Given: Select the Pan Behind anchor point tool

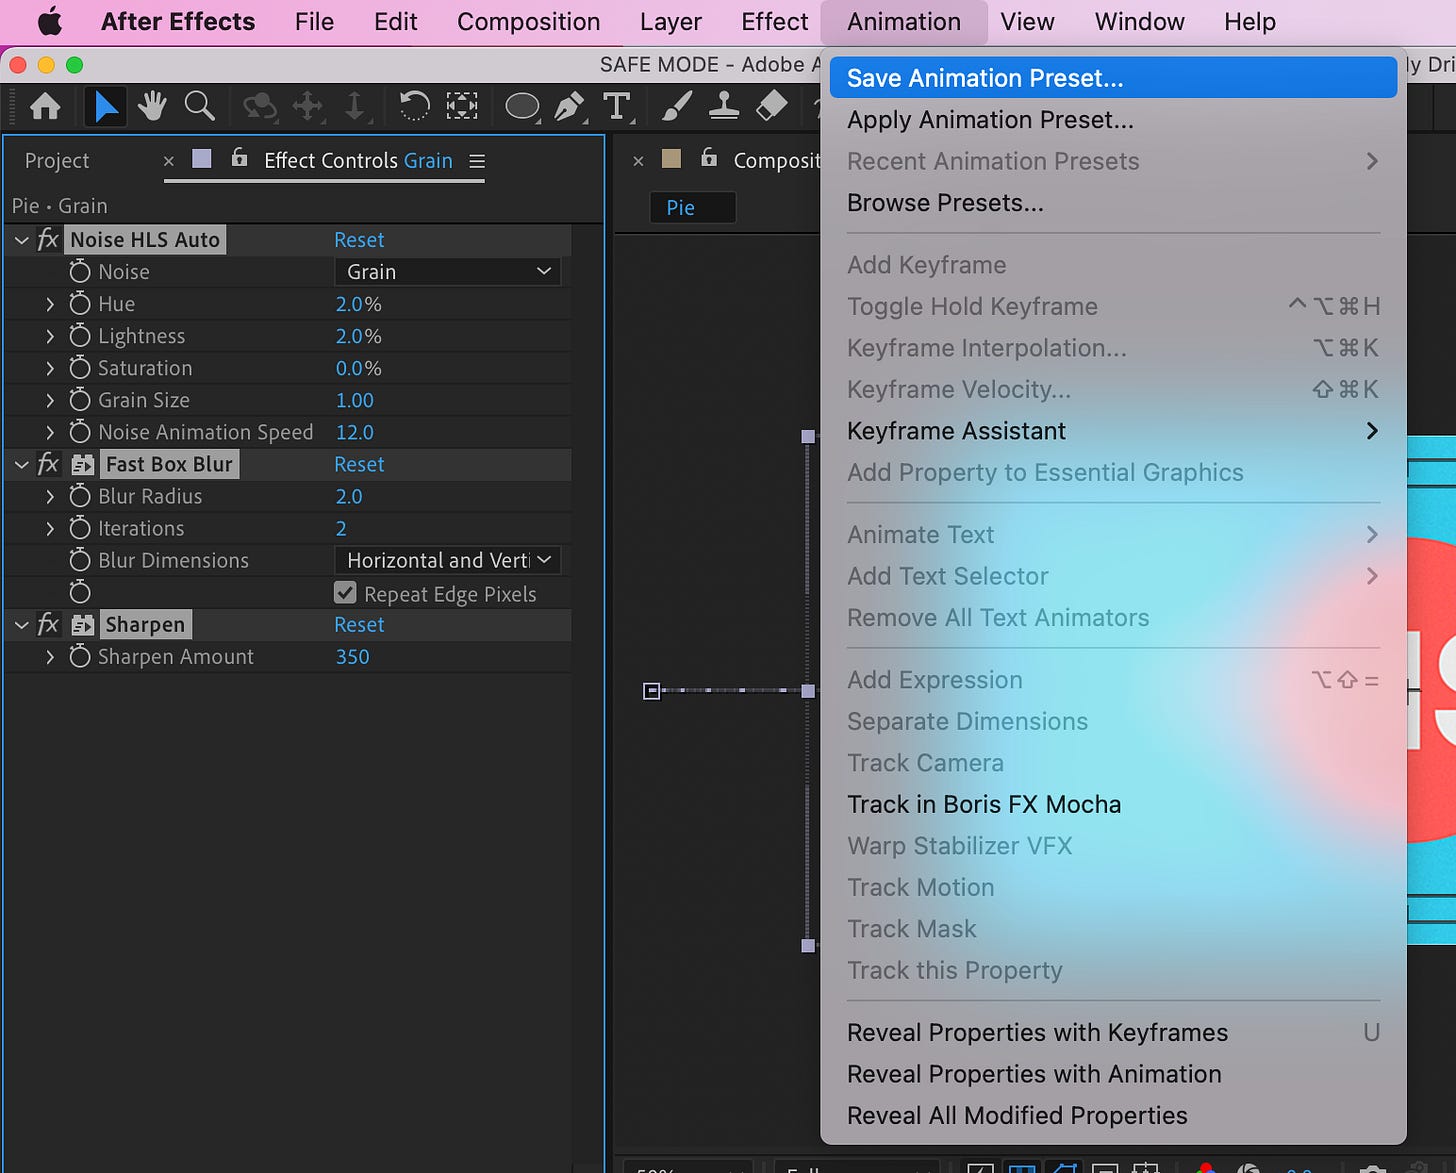Looking at the screenshot, I should pyautogui.click(x=462, y=106).
